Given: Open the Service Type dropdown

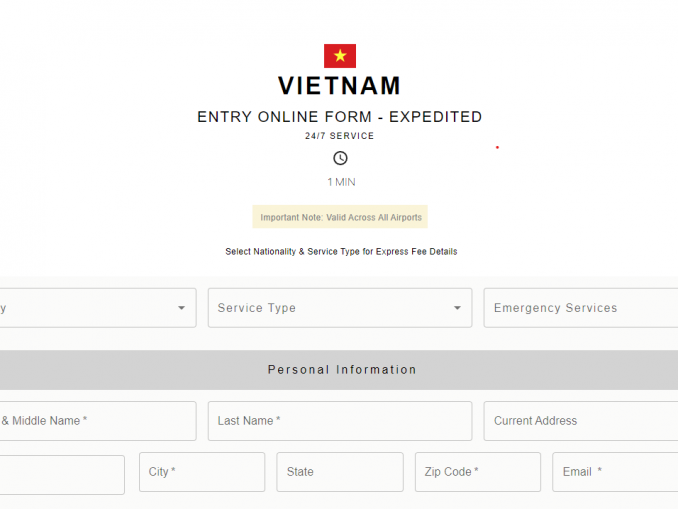Looking at the screenshot, I should 339,308.
